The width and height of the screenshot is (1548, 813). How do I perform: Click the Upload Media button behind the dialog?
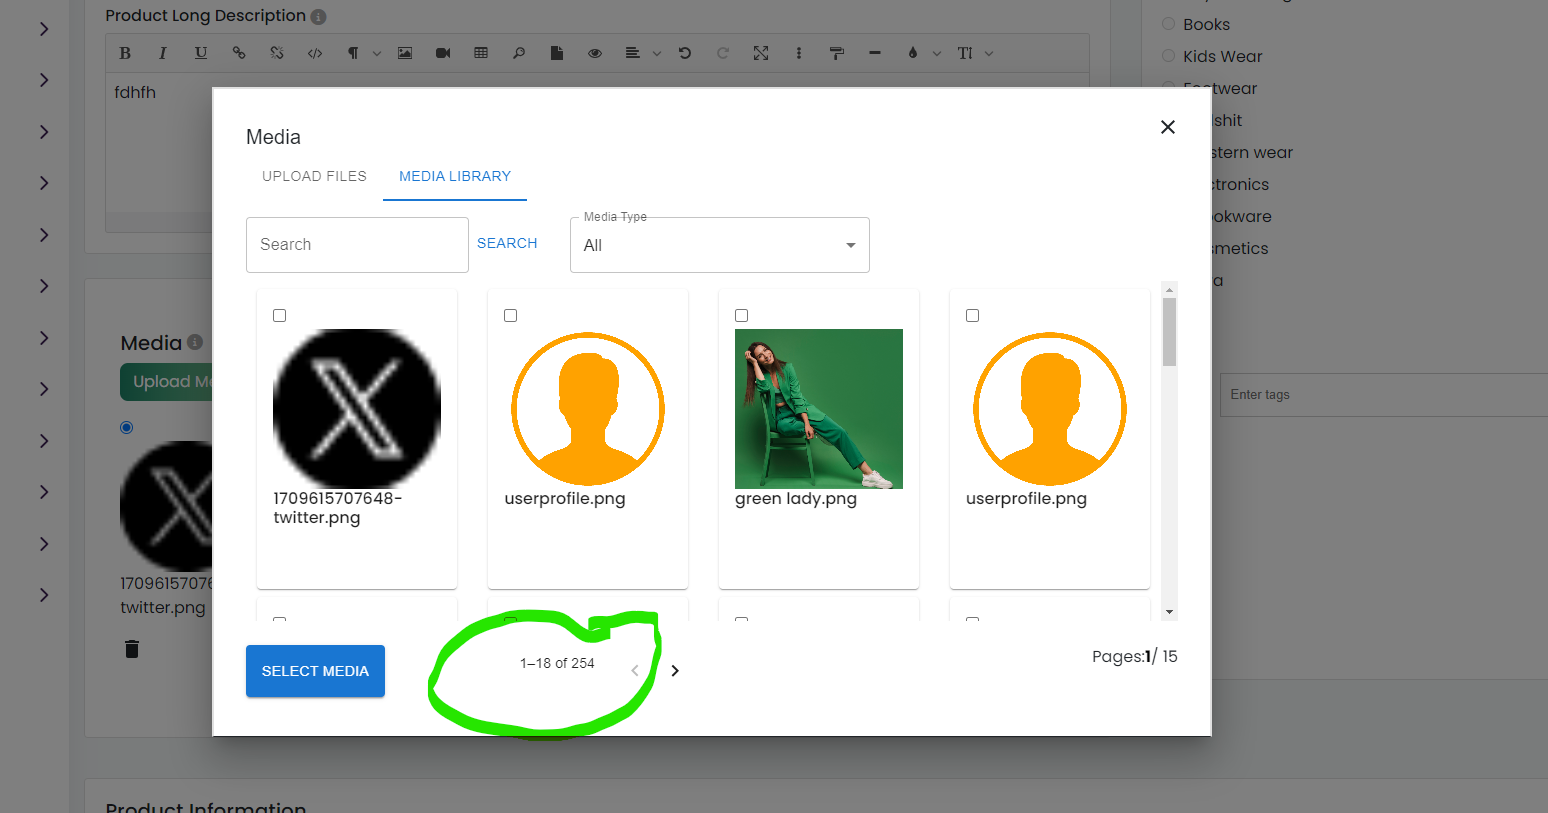pyautogui.click(x=167, y=381)
